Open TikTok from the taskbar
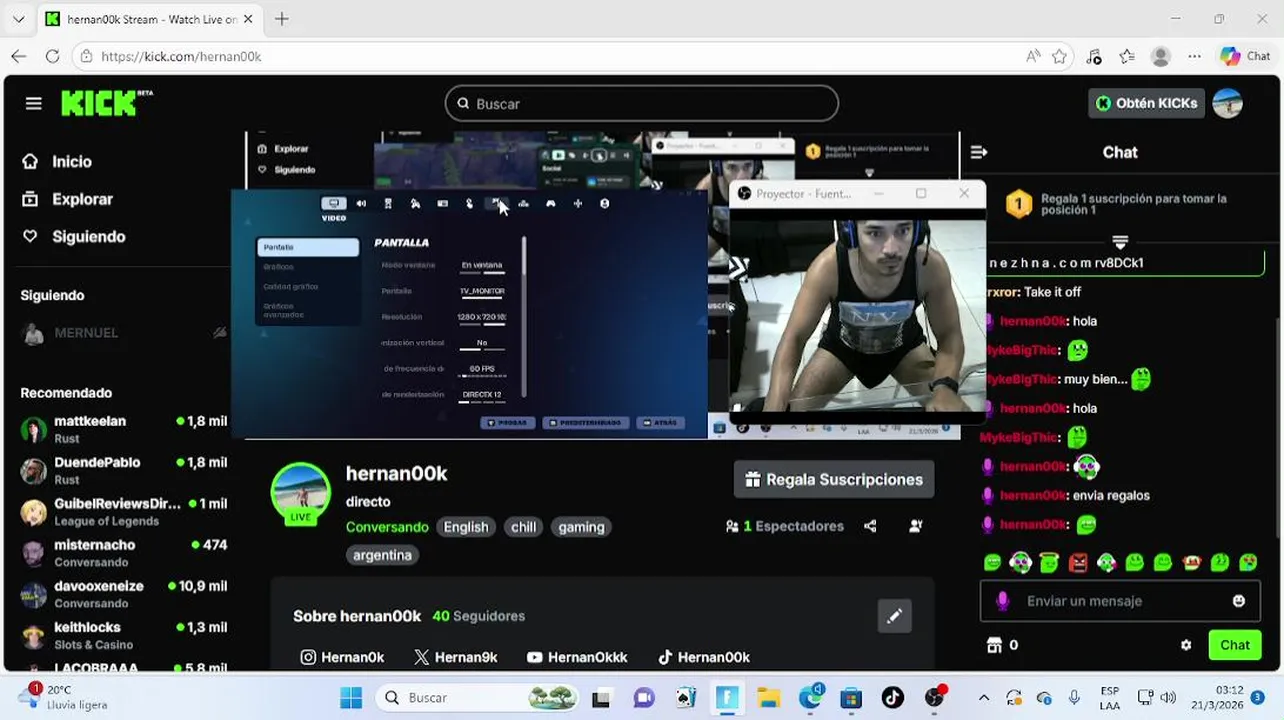The width and height of the screenshot is (1284, 720). coord(892,698)
